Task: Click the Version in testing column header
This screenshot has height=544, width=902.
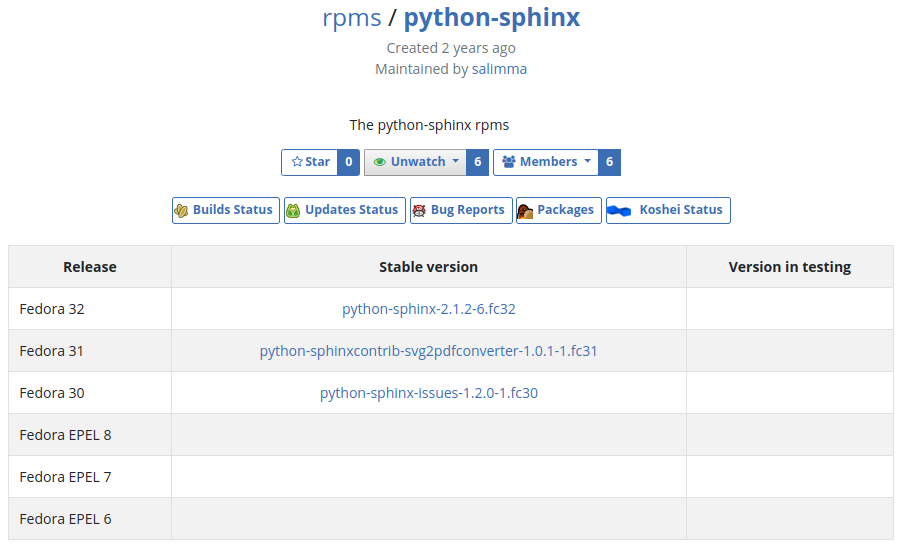Action: click(790, 267)
